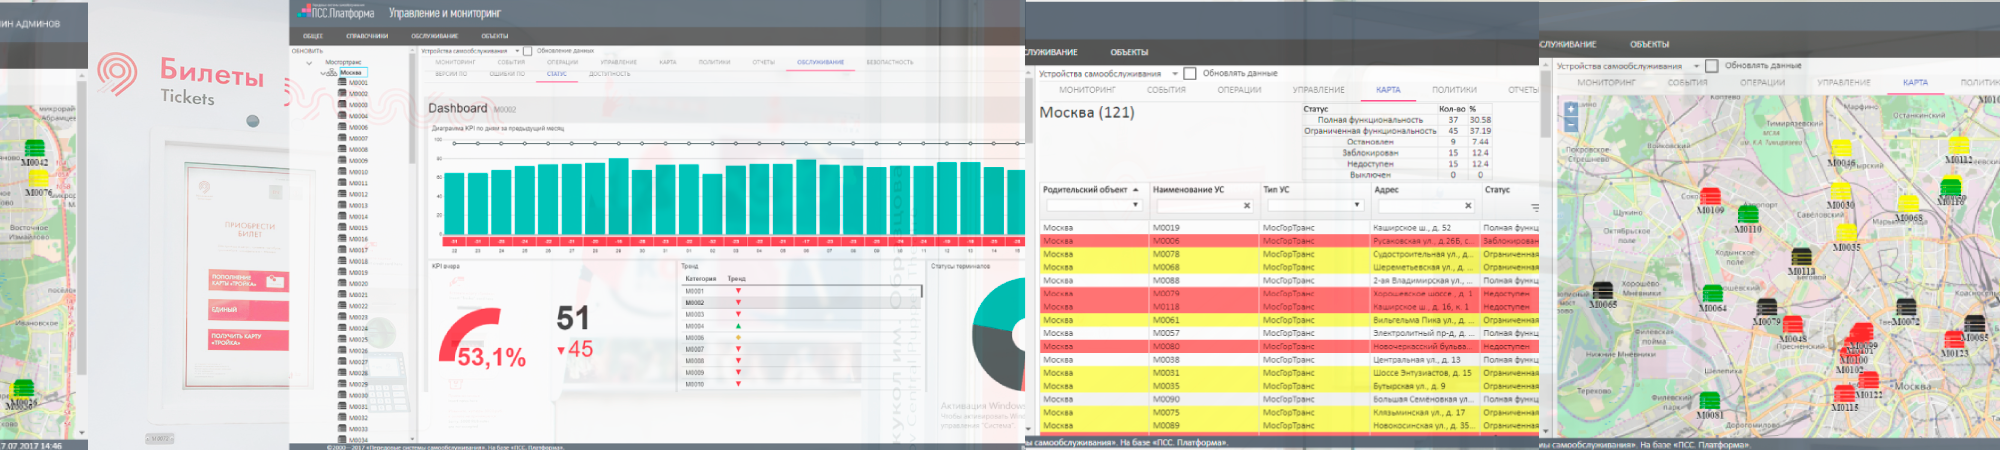Select dark map marker M0065
This screenshot has height=450, width=2000.
coord(1602,290)
